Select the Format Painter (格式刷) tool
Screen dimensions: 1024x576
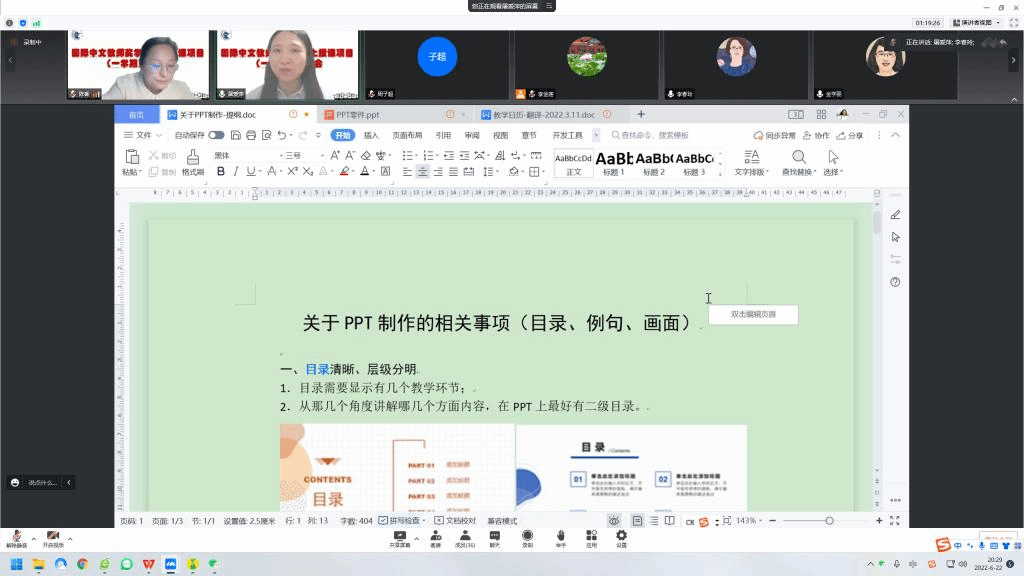click(192, 161)
